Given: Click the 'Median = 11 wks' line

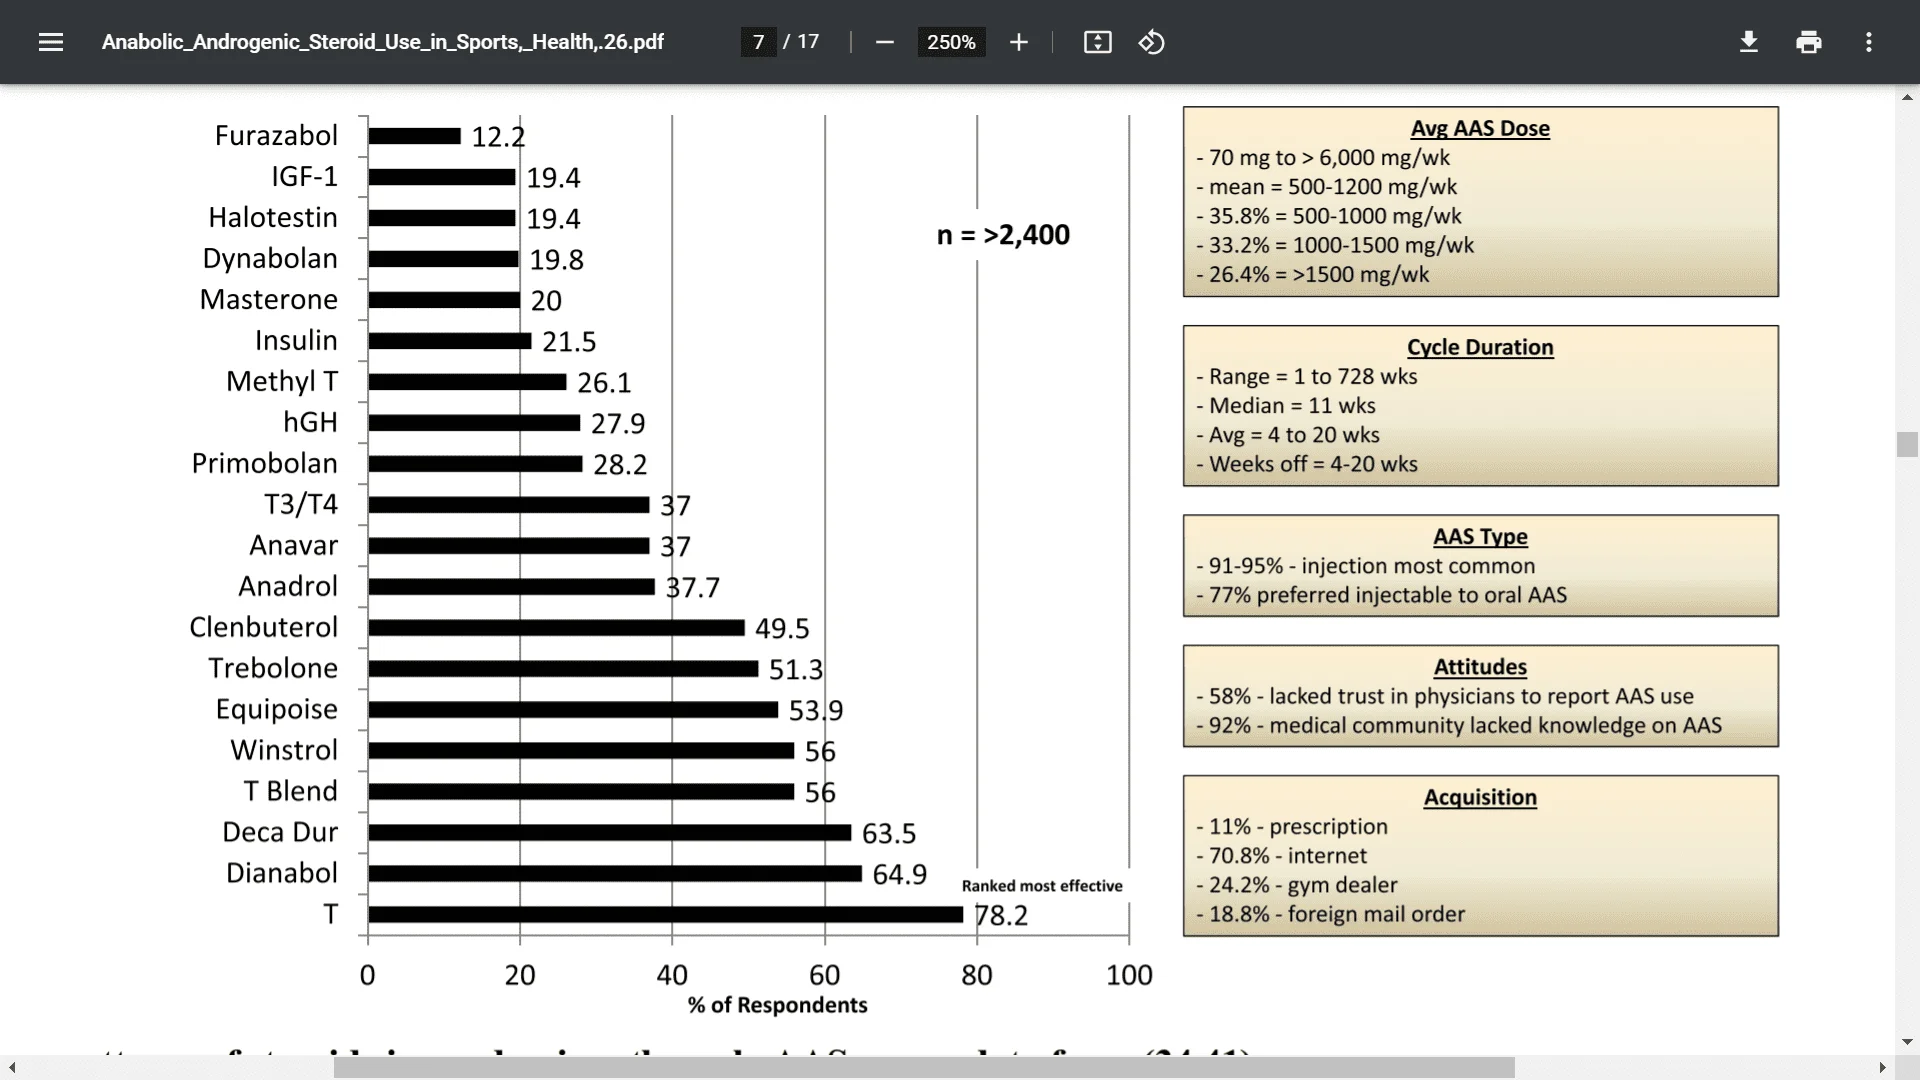Looking at the screenshot, I should [1286, 406].
